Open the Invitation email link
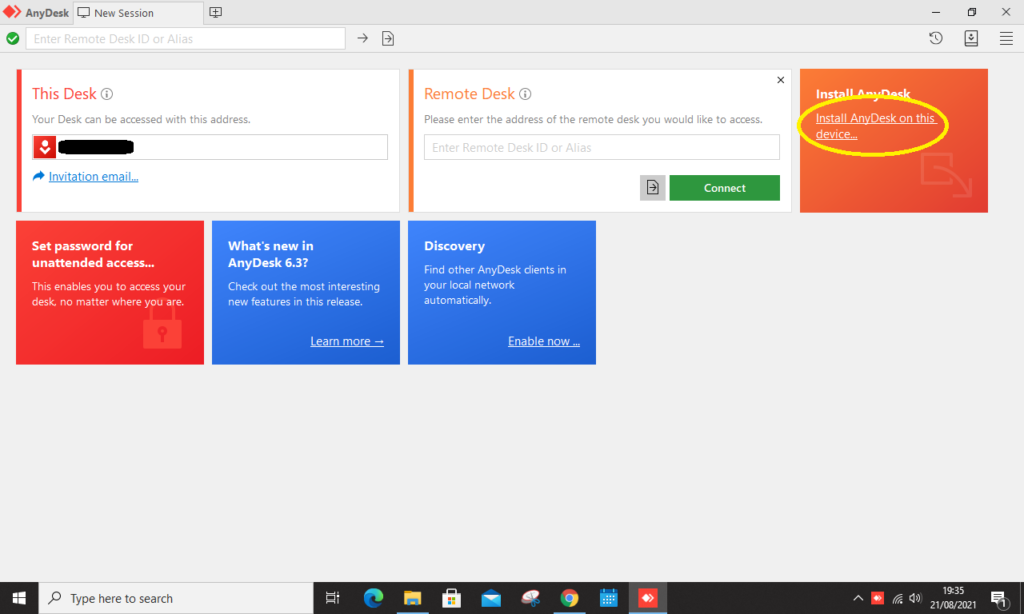The width and height of the screenshot is (1024, 614). point(93,176)
